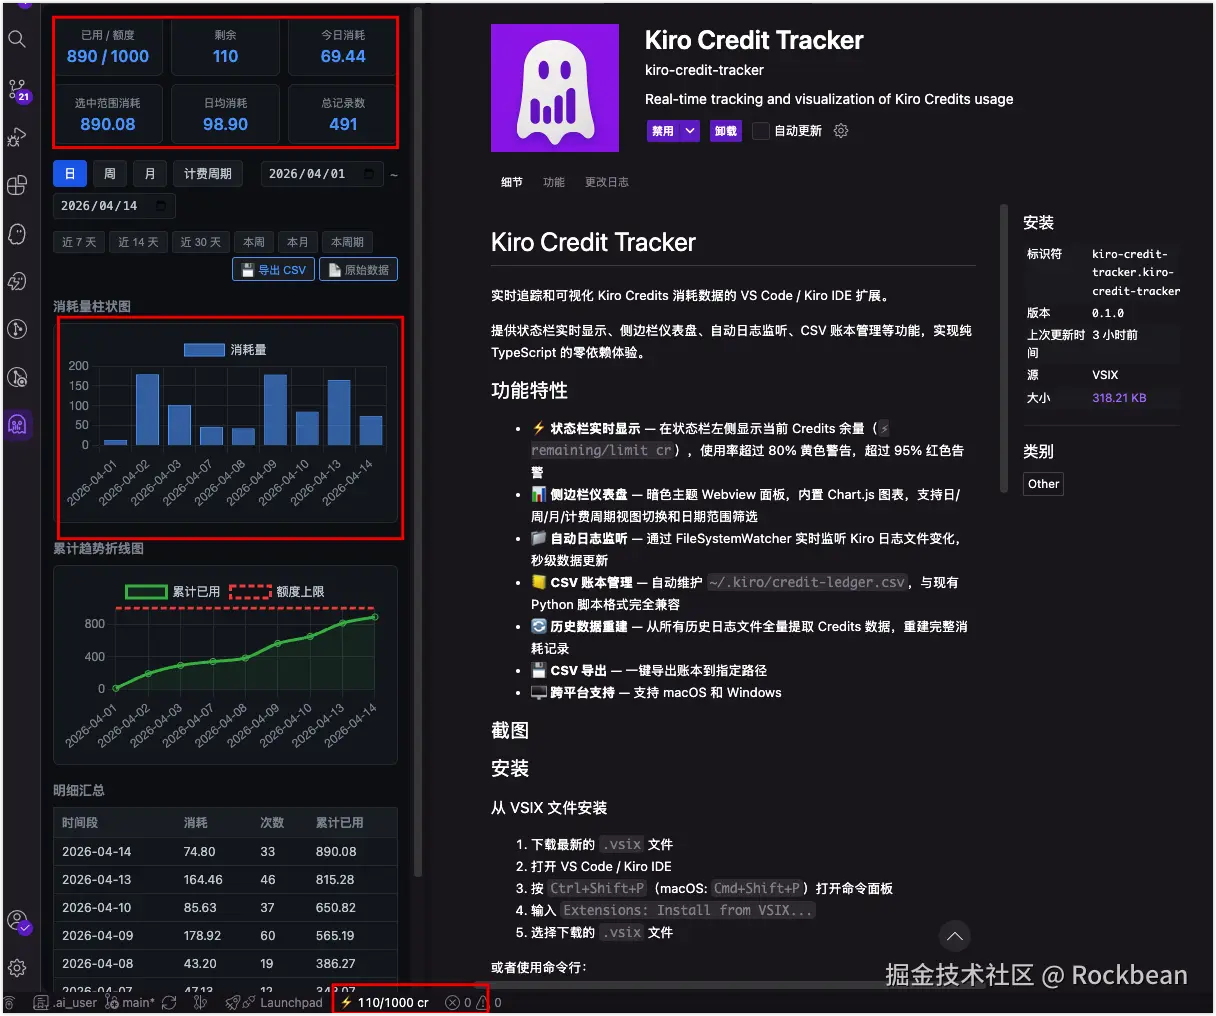The height and width of the screenshot is (1016, 1216).
Task: Select the 日 view toggle
Action: click(70, 174)
